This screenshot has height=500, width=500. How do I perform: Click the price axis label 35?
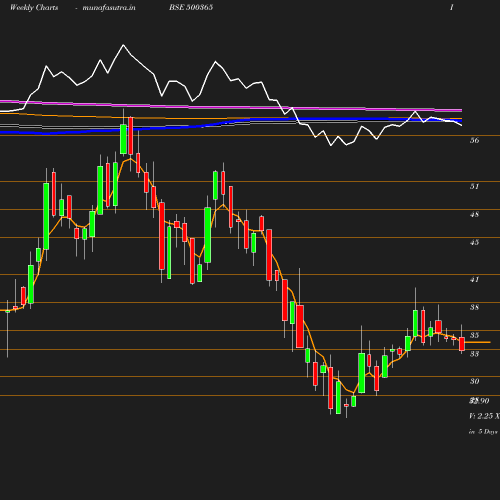coord(474,335)
